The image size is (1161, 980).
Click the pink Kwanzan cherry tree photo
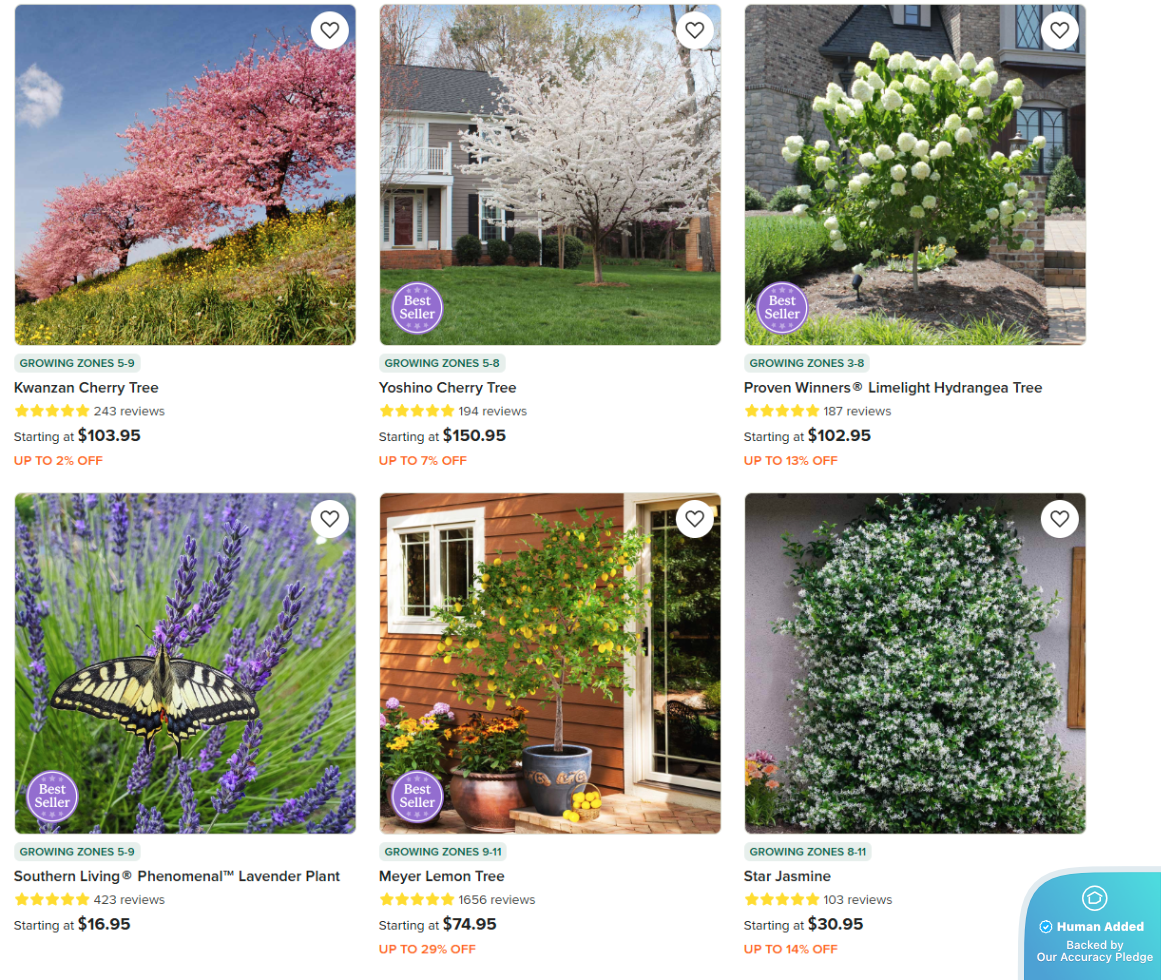[185, 175]
